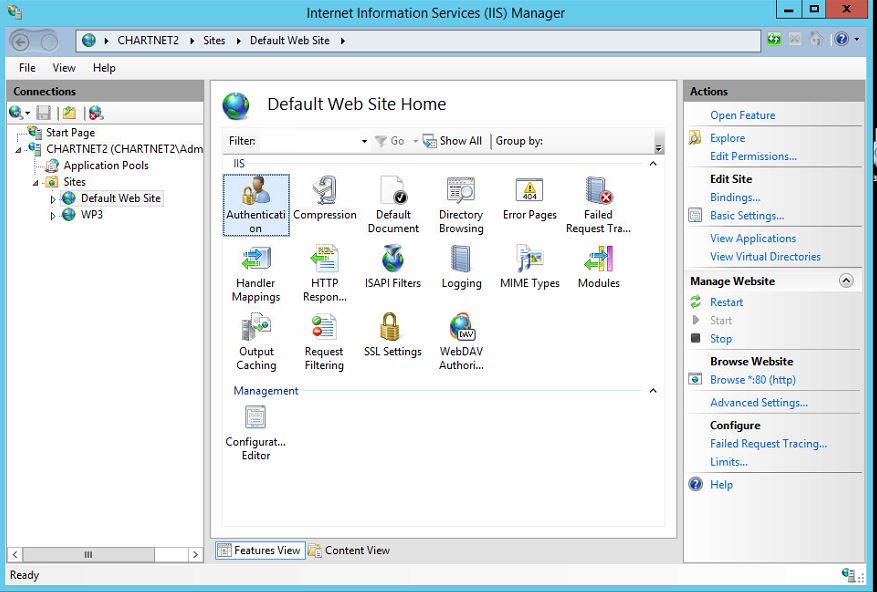Click Sites in the address breadcrumb

[x=214, y=41]
